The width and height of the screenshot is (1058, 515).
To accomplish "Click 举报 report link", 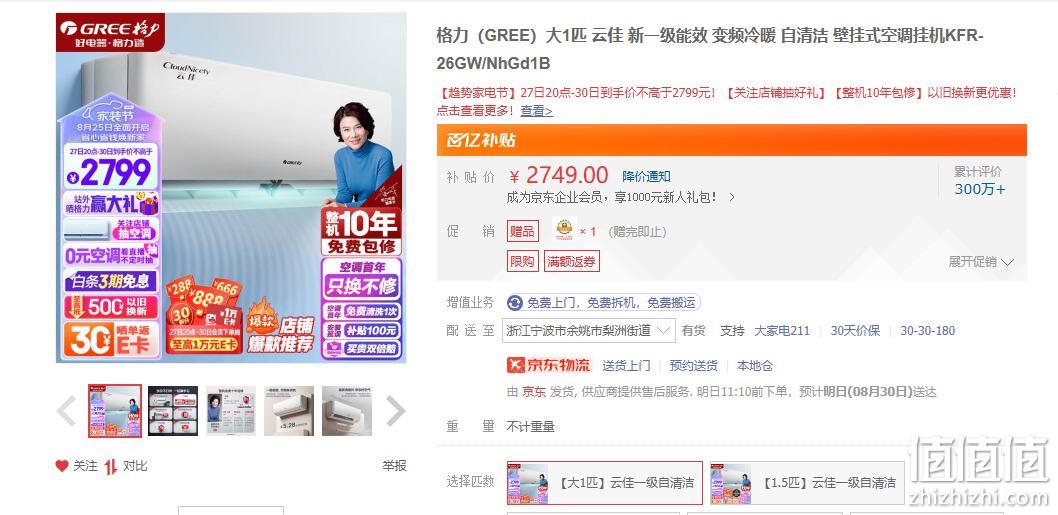I will click(x=395, y=466).
